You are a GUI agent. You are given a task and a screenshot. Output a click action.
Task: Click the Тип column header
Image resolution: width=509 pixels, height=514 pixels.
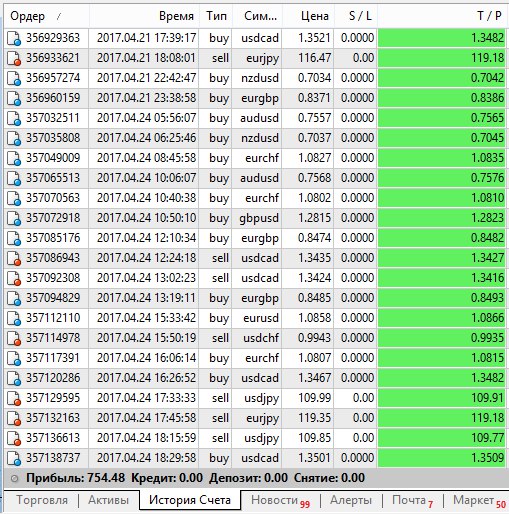click(x=216, y=16)
